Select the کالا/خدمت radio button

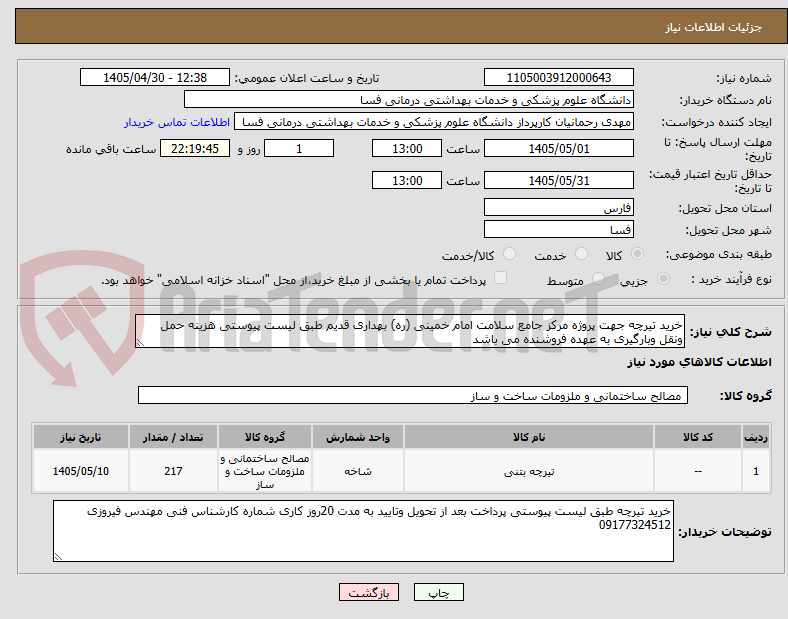tap(509, 254)
